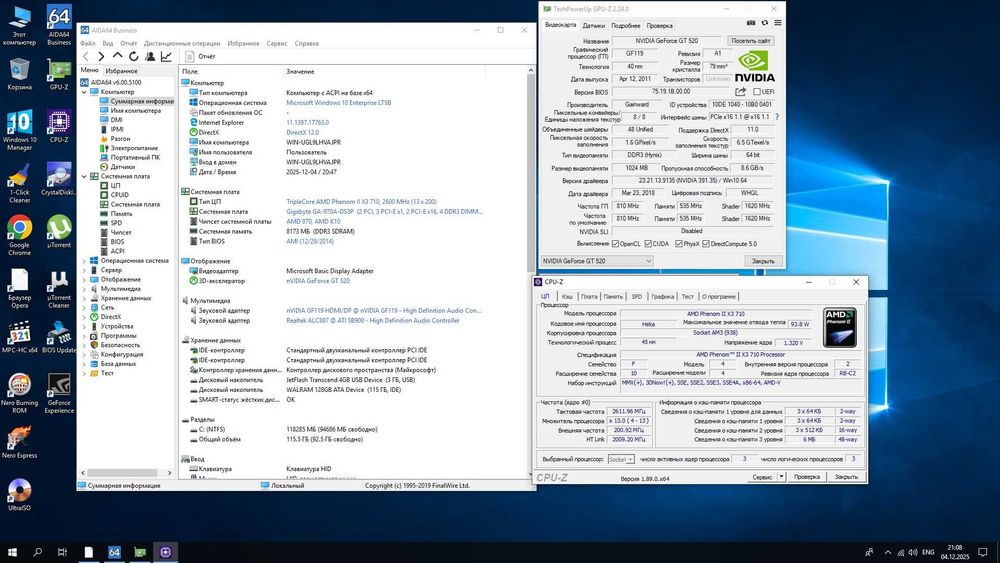Toggle the PhysX checkbox in GPU-Z

pos(679,244)
